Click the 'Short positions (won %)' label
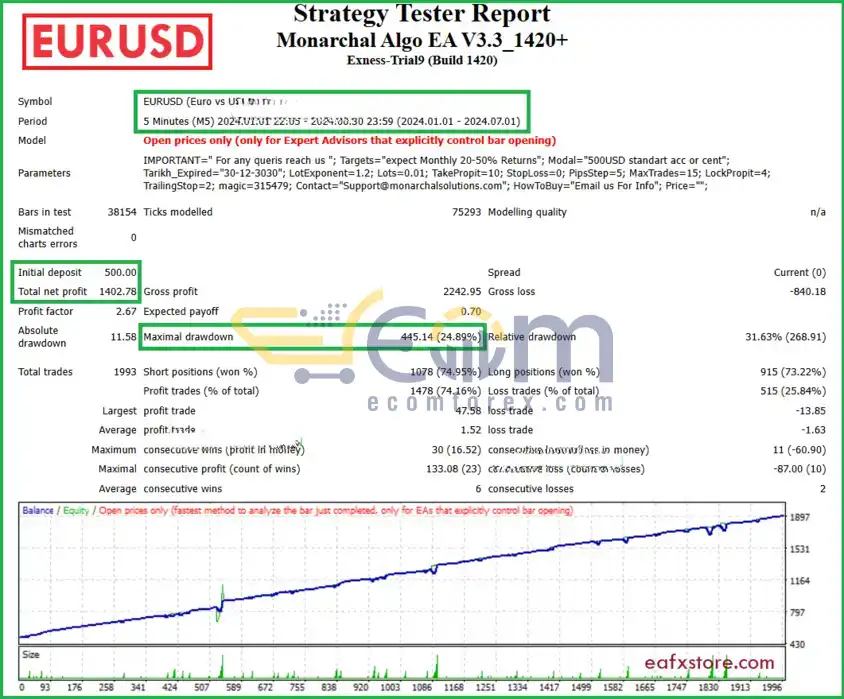 coord(200,372)
